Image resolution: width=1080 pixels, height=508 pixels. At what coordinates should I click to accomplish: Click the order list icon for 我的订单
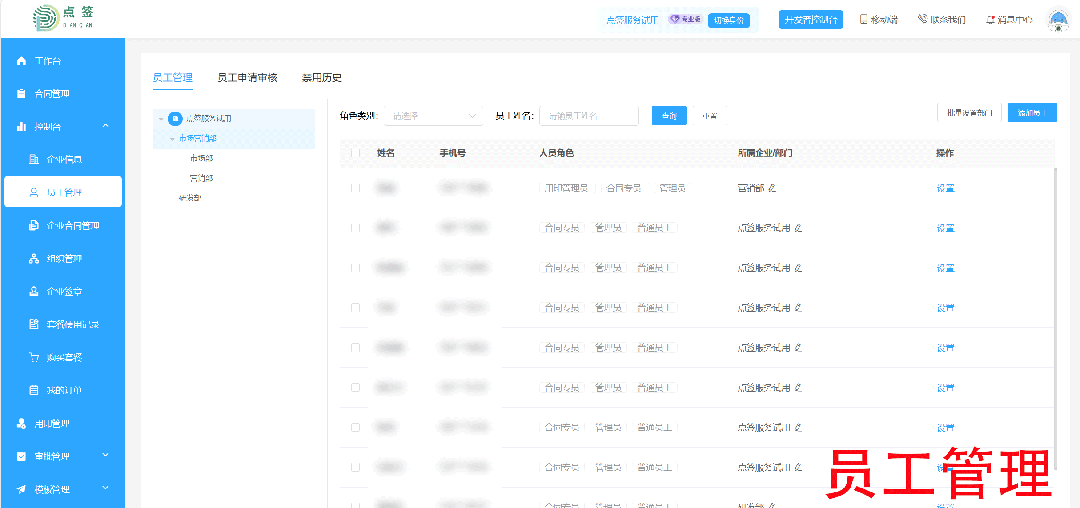tap(34, 390)
